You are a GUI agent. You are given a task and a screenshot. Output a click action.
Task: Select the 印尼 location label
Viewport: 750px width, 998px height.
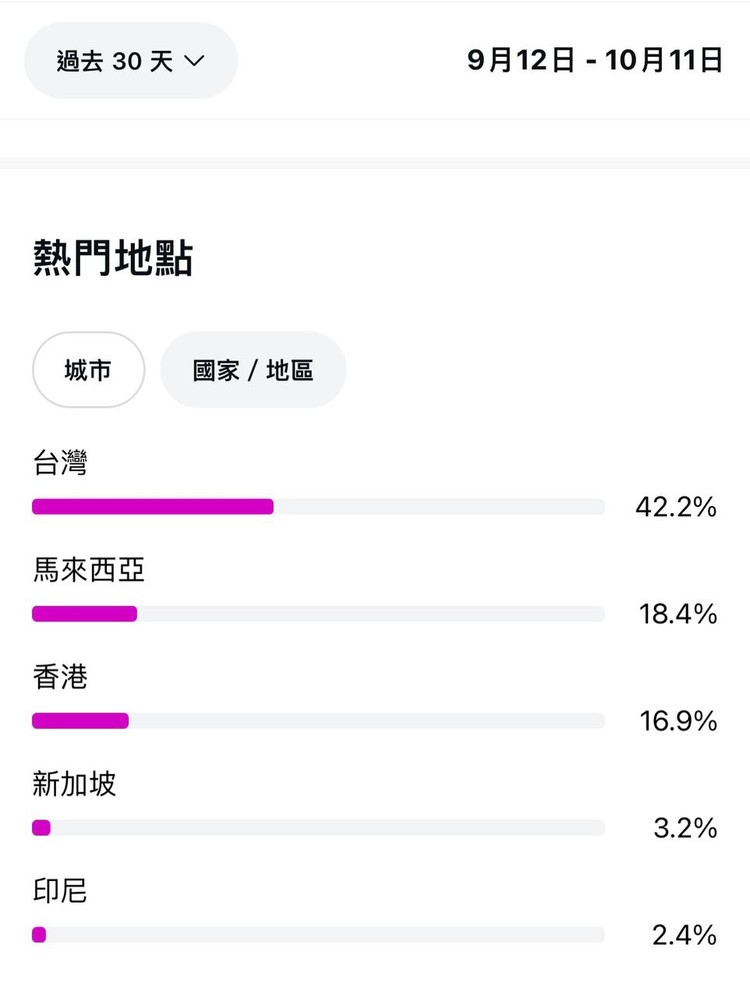[x=60, y=890]
